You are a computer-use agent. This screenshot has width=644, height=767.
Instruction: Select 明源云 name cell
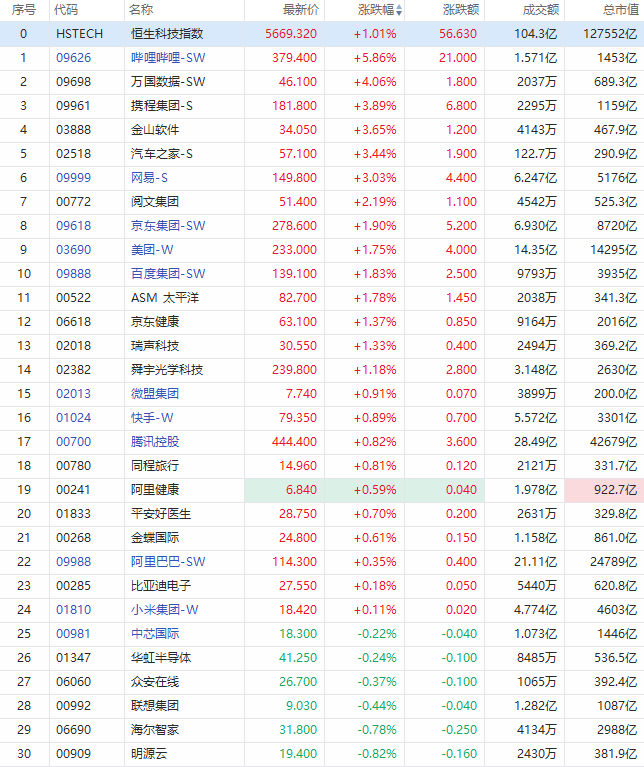click(149, 753)
